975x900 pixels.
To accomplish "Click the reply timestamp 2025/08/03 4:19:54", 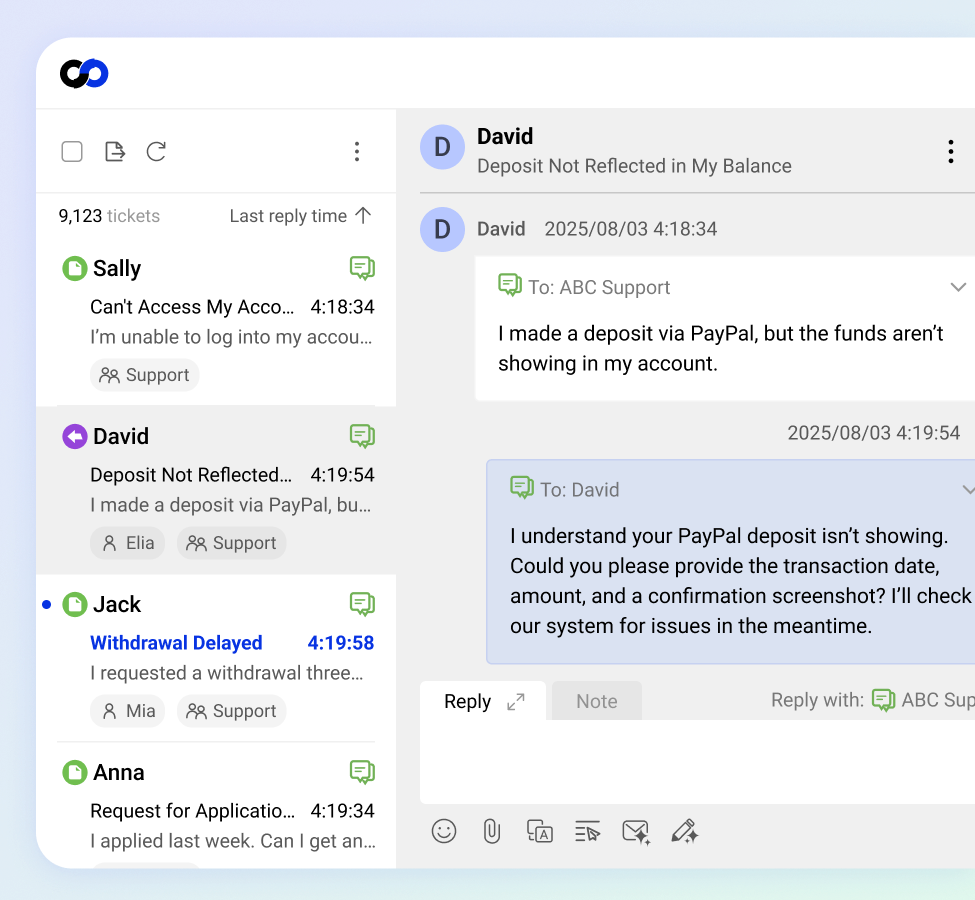I will pos(874,433).
